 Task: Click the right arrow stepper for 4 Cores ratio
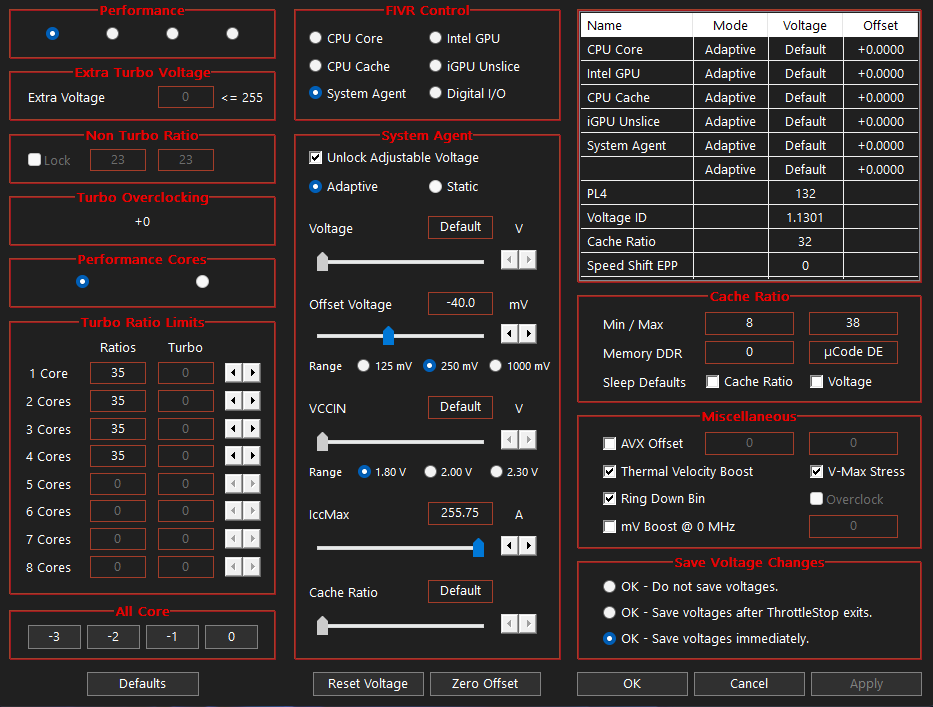[252, 456]
